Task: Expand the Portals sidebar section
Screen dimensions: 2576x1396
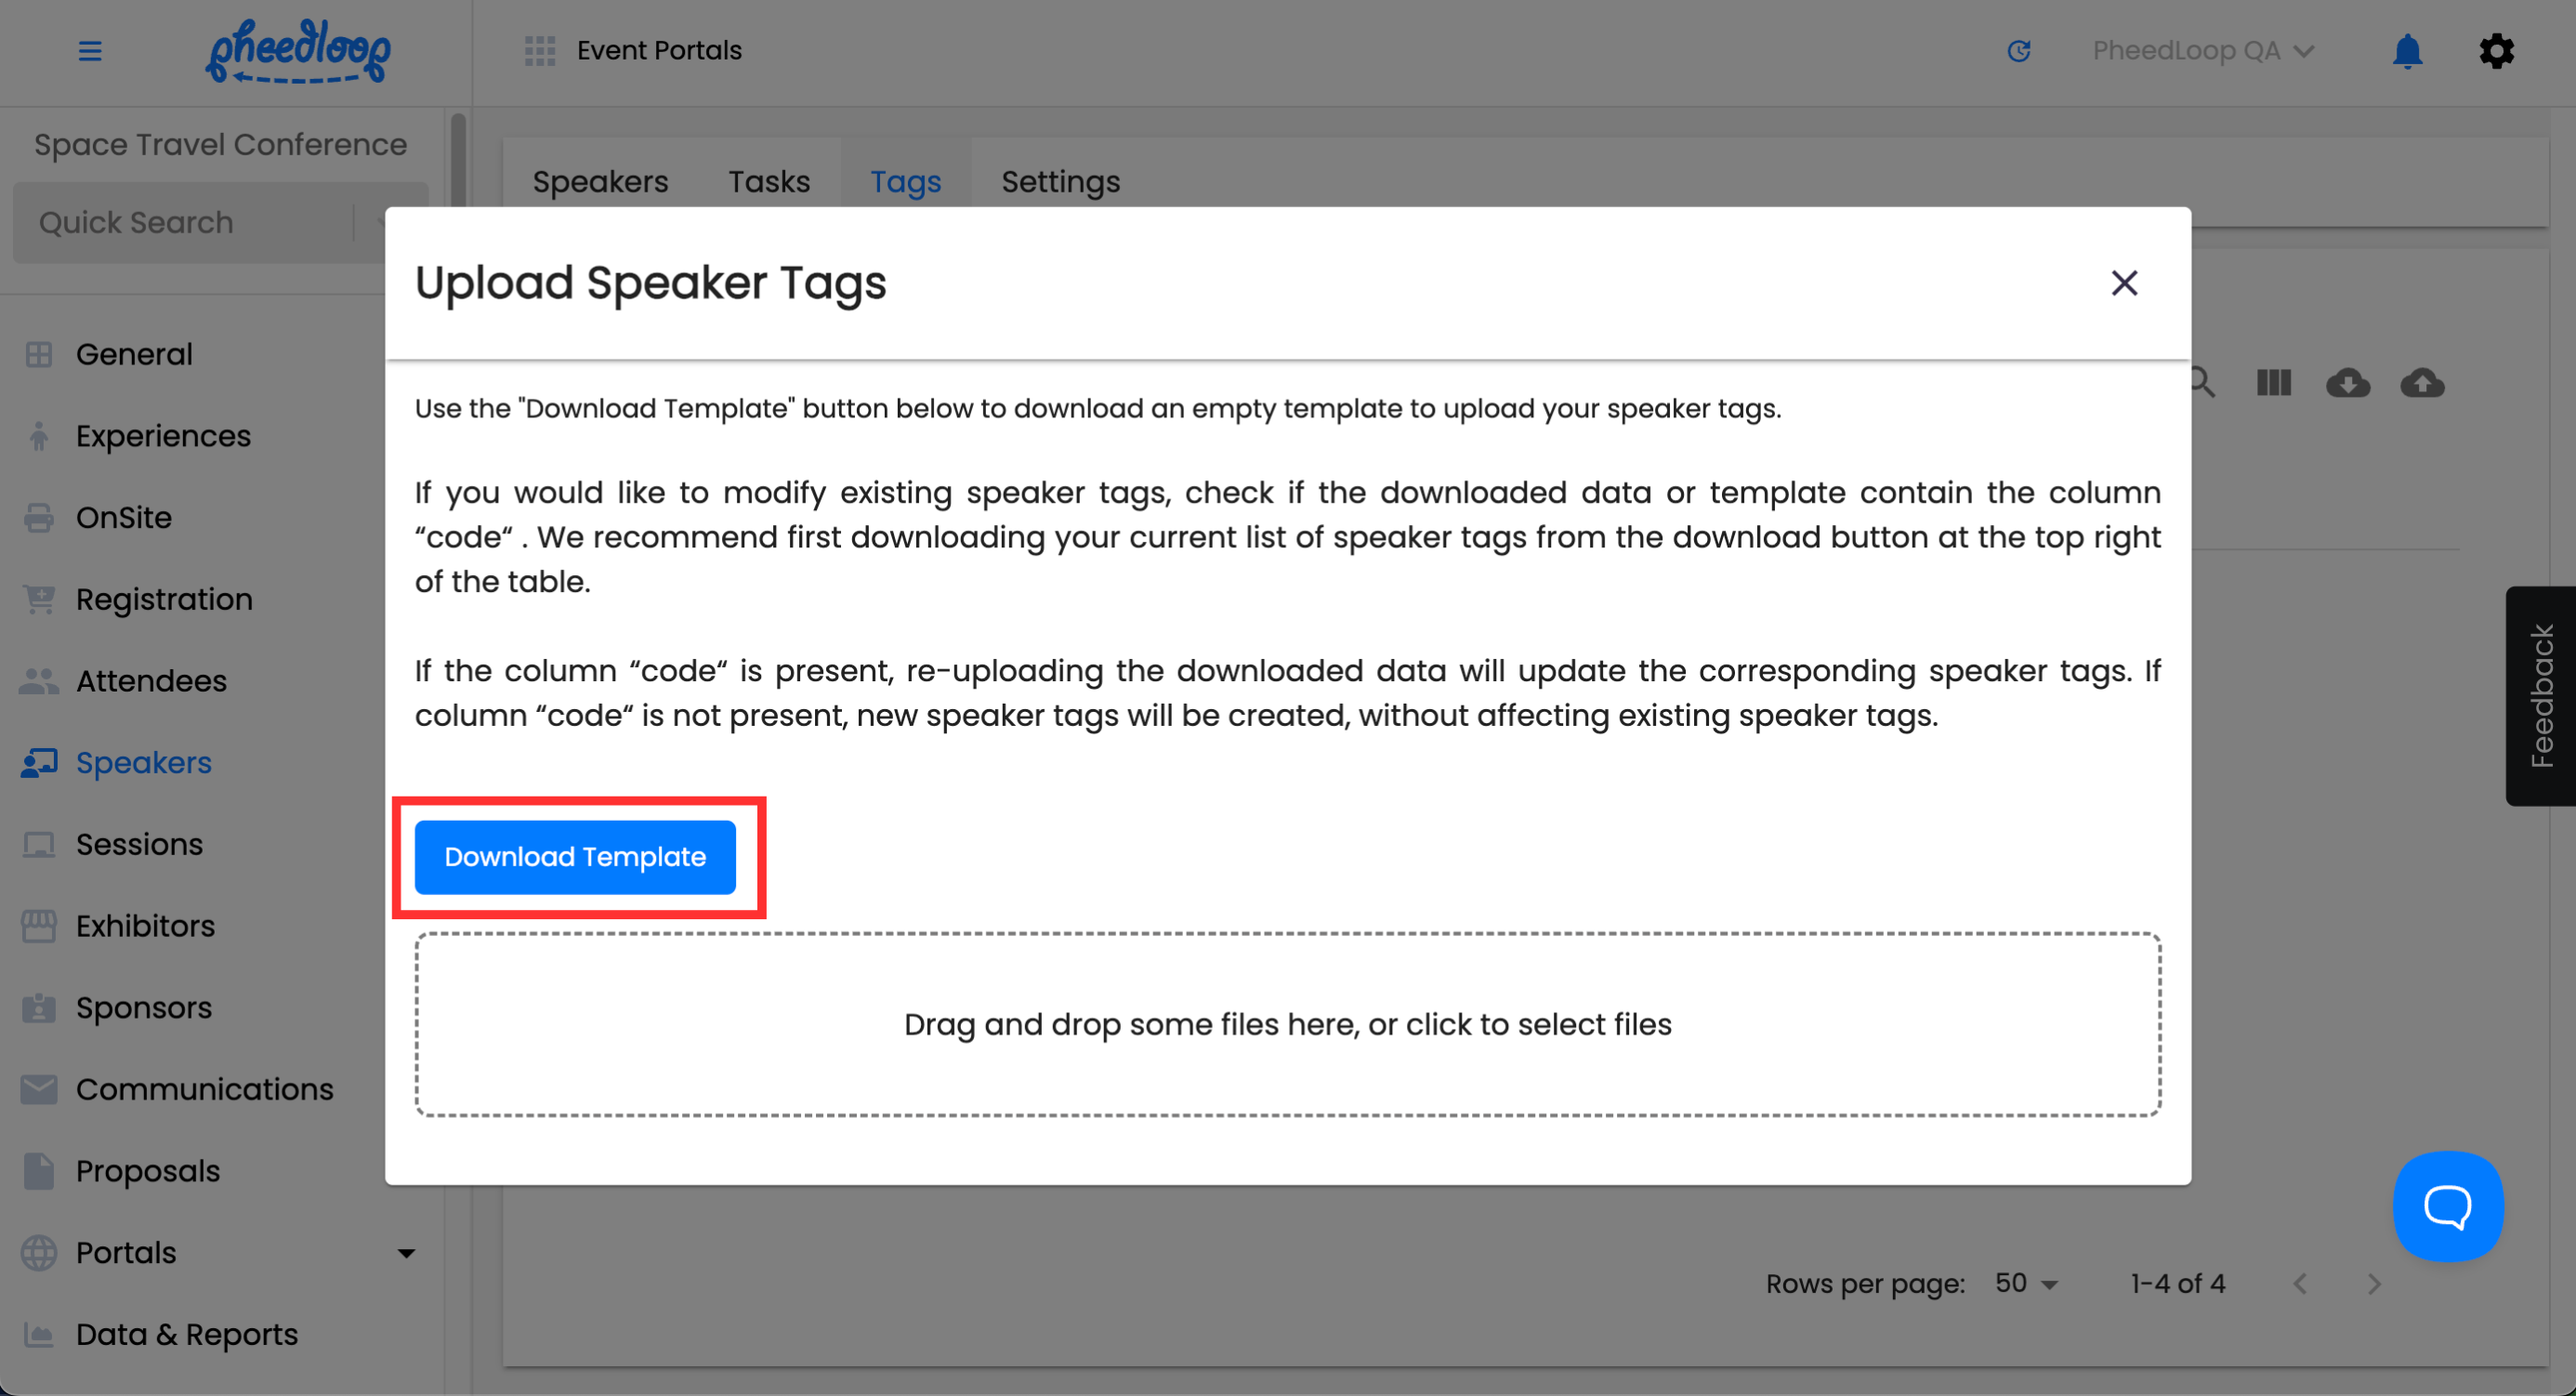Action: pyautogui.click(x=406, y=1252)
